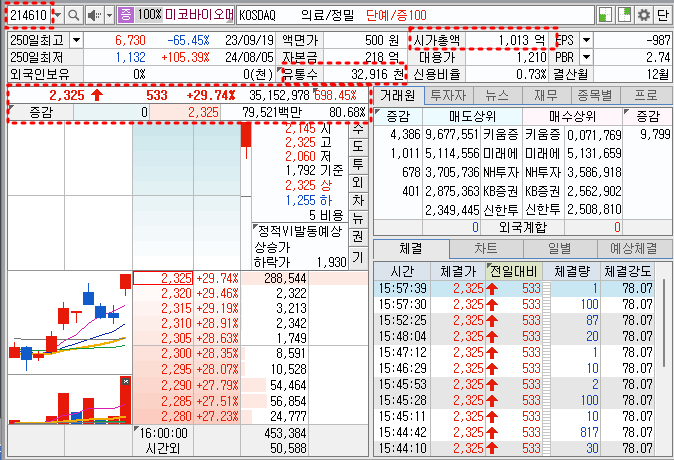Click the 16:00:00 time cell
The image size is (674, 460).
163,433
